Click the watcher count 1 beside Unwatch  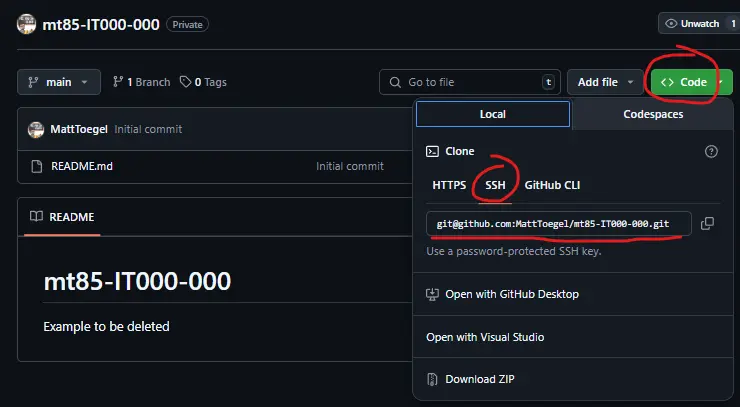(x=733, y=24)
